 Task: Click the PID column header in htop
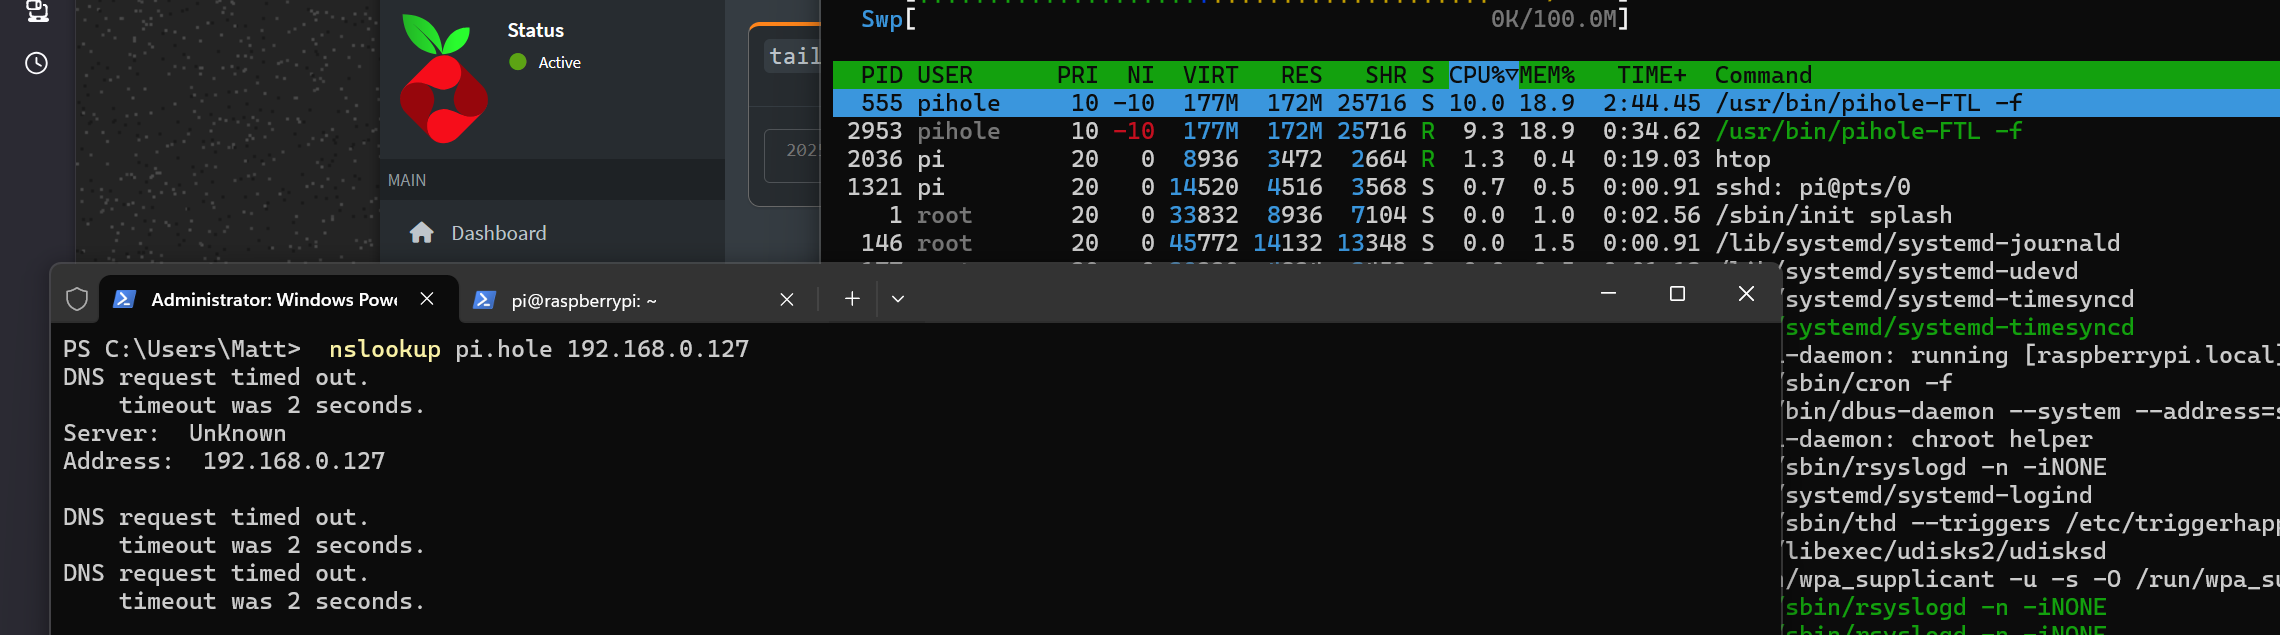click(x=881, y=75)
